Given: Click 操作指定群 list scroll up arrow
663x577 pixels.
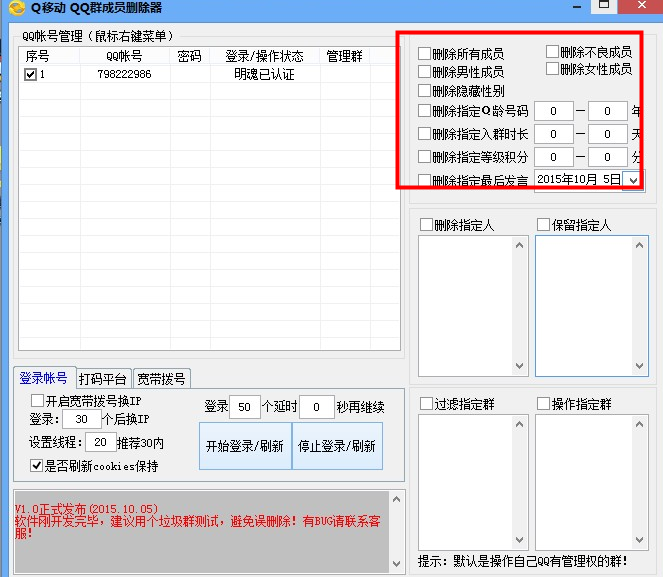Looking at the screenshot, I should pyautogui.click(x=639, y=424).
